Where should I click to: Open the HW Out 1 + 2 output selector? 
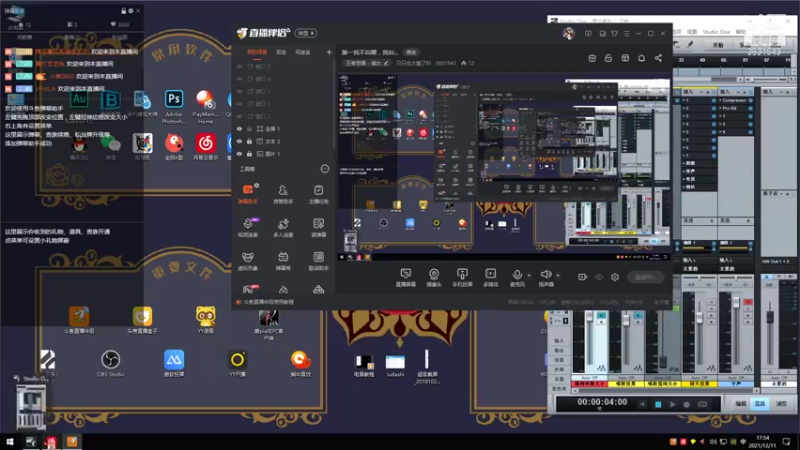click(x=778, y=261)
